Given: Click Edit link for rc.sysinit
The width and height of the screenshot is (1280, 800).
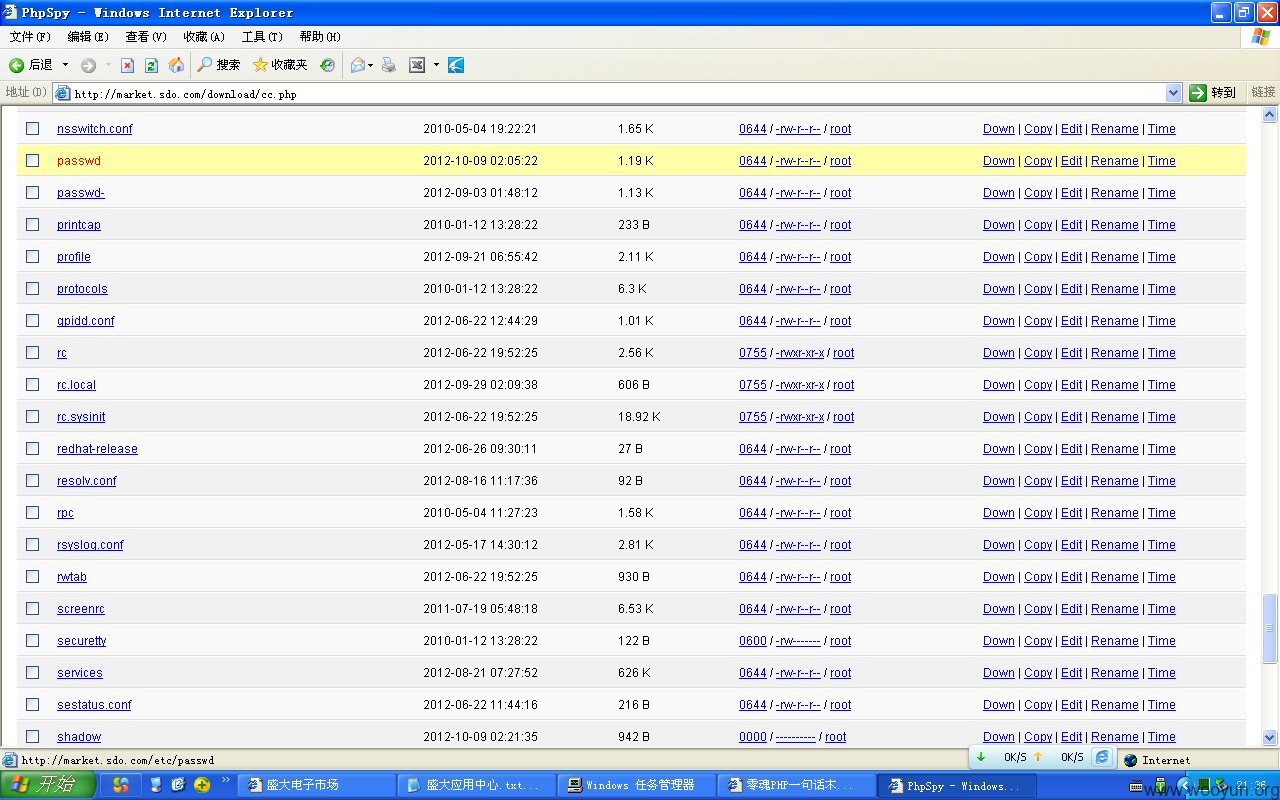Looking at the screenshot, I should coord(1072,417).
